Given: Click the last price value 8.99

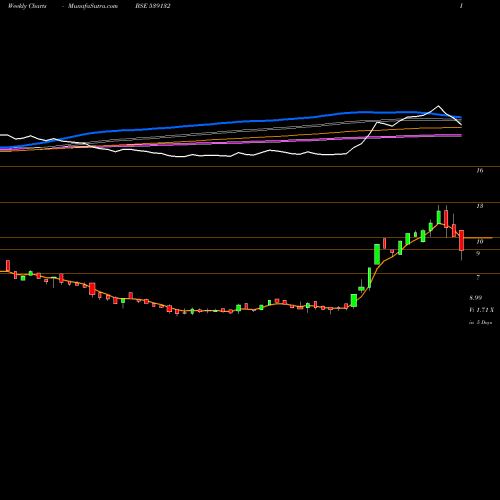Looking at the screenshot, I should pyautogui.click(x=475, y=298).
